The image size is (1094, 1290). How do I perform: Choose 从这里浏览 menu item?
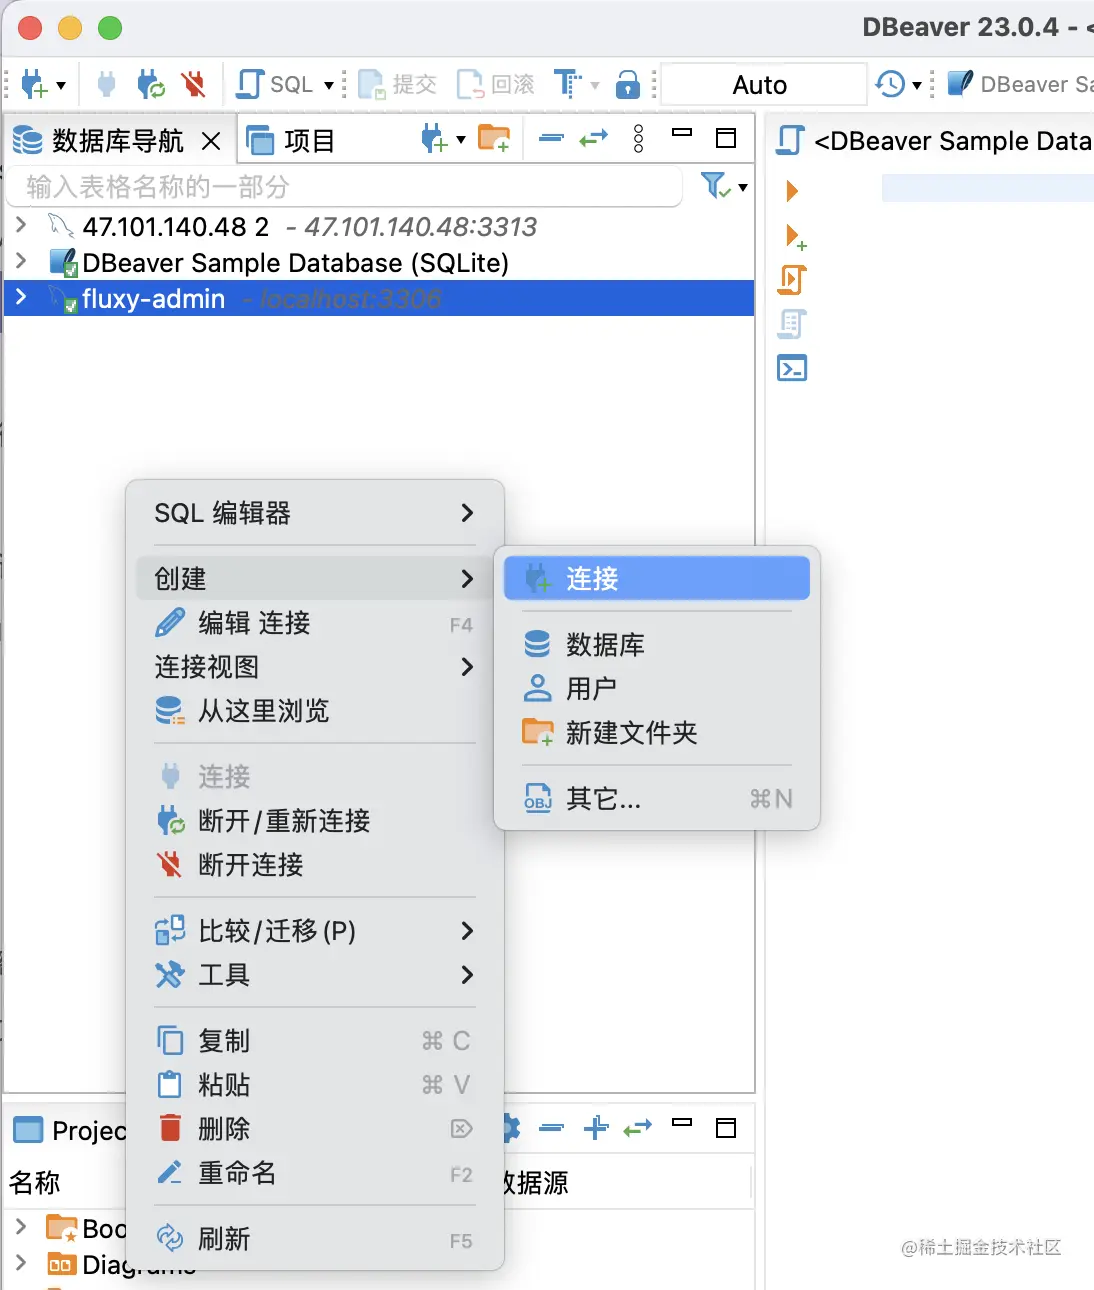click(x=315, y=711)
